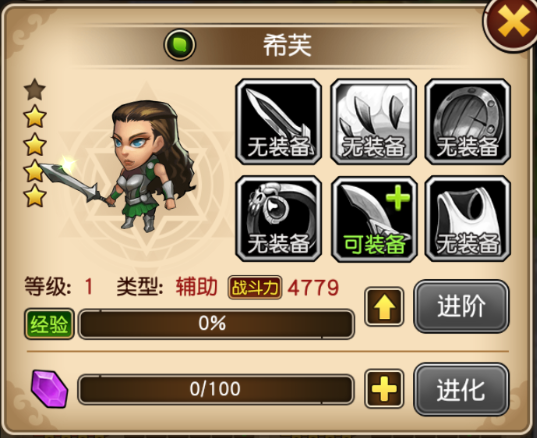Tap the purple soul gem icon
Viewport: 537px width, 438px height.
coord(49,389)
